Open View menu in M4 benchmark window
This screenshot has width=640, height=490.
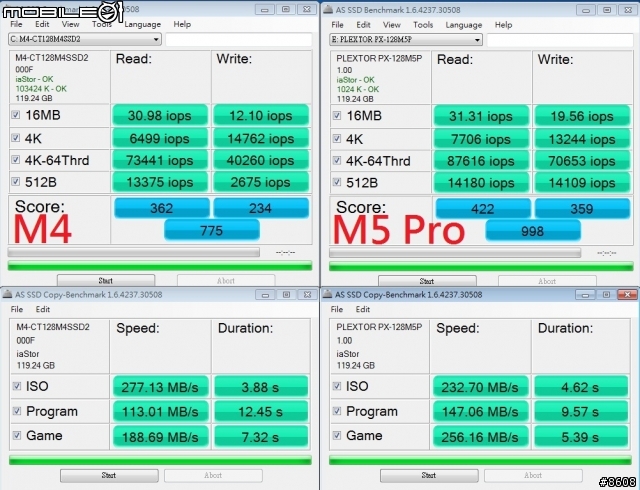70,24
